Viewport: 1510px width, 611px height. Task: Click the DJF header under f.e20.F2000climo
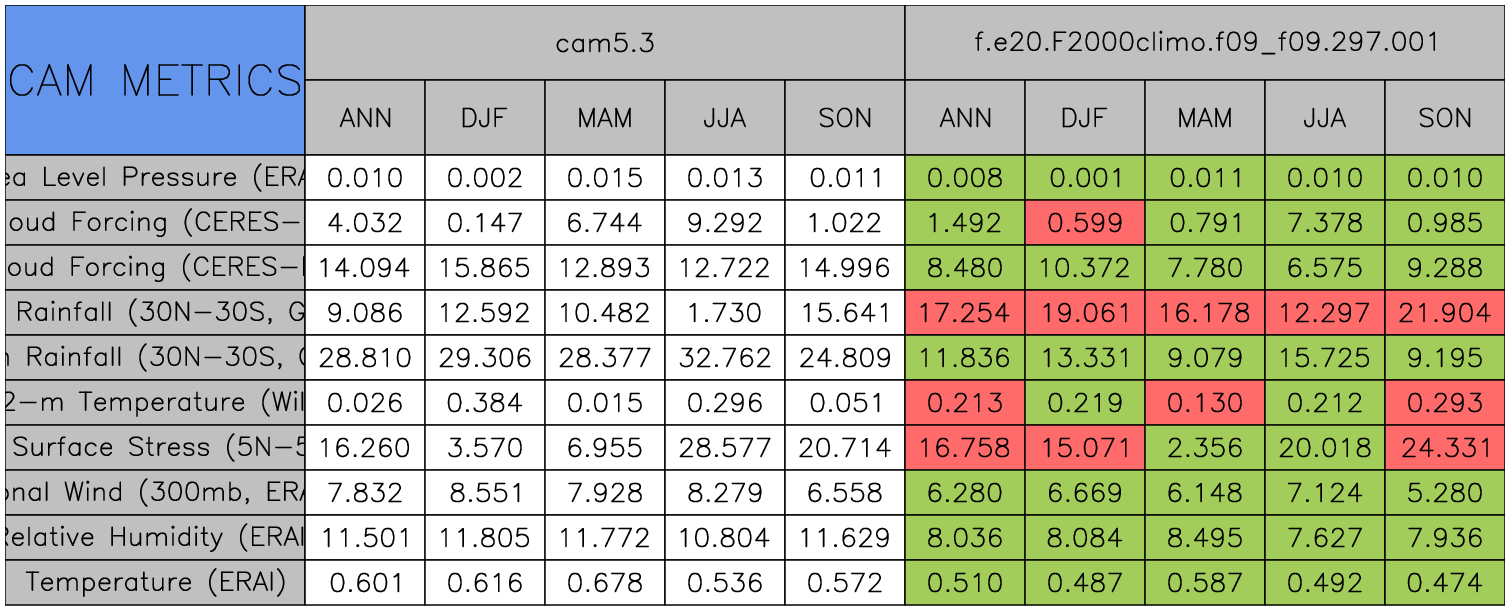[x=1085, y=118]
